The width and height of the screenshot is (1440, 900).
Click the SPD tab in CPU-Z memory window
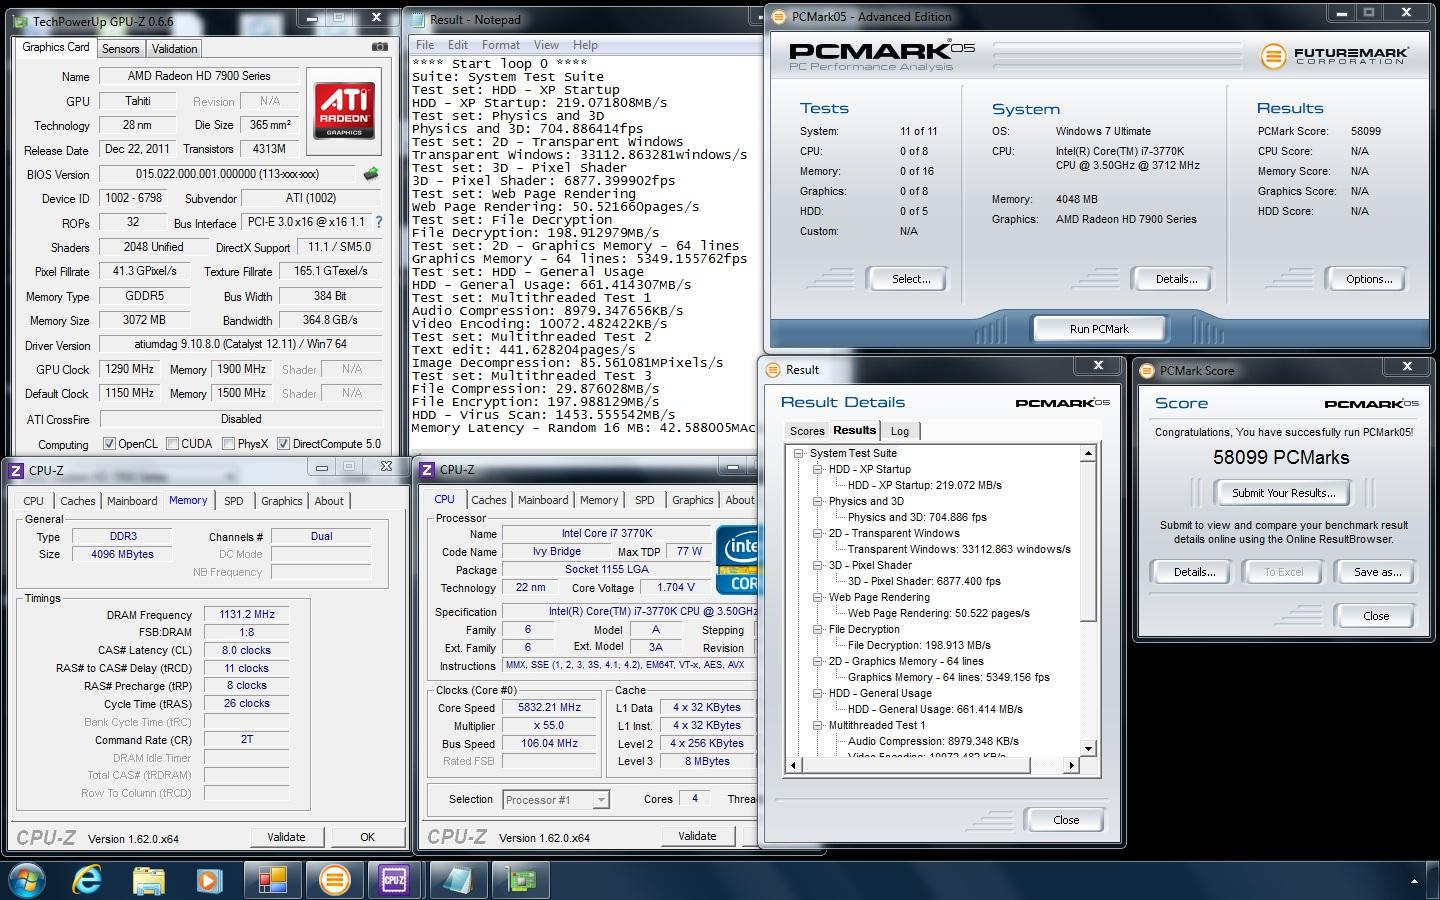pyautogui.click(x=233, y=501)
